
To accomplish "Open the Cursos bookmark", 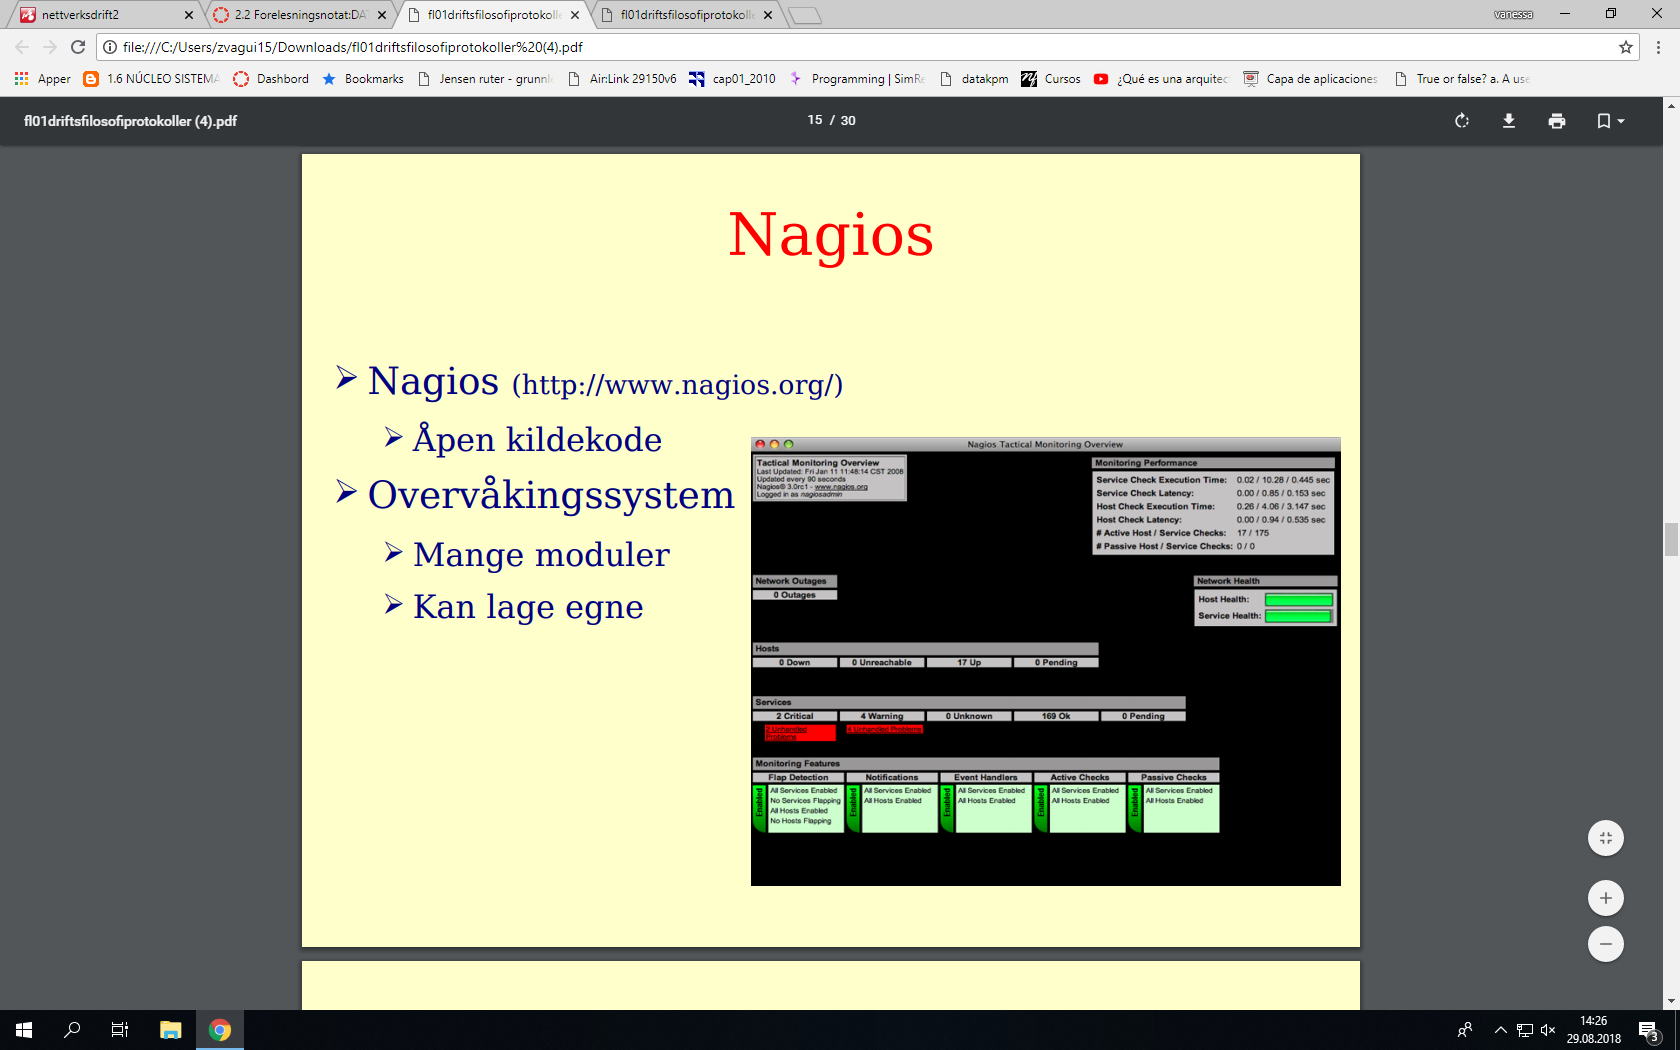I will click(x=1051, y=79).
